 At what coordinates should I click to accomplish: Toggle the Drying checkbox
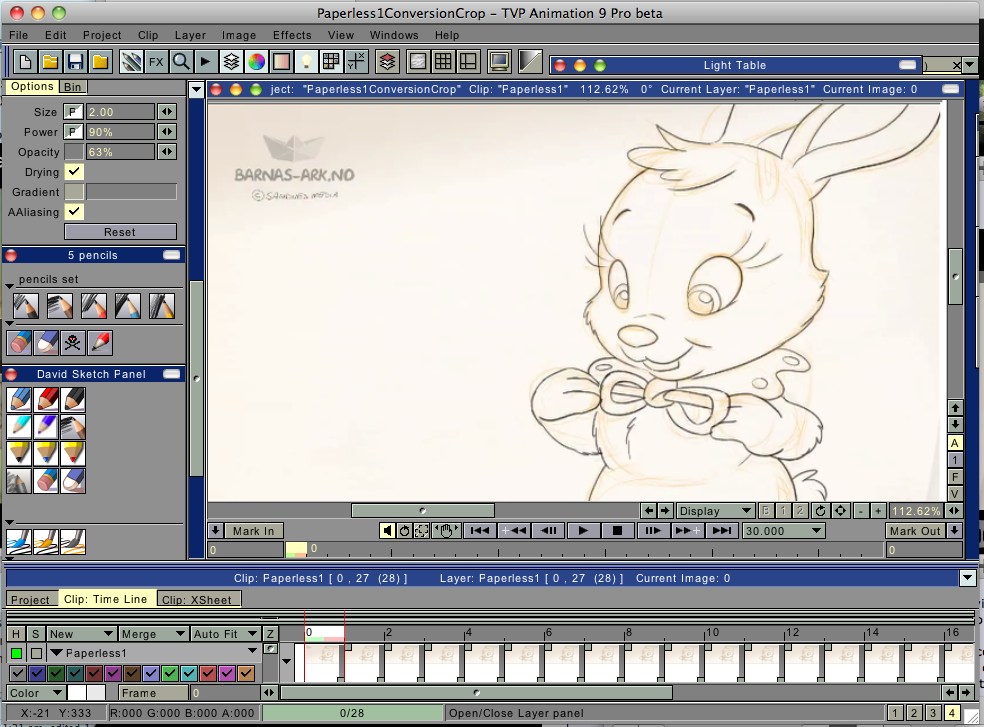pos(74,171)
